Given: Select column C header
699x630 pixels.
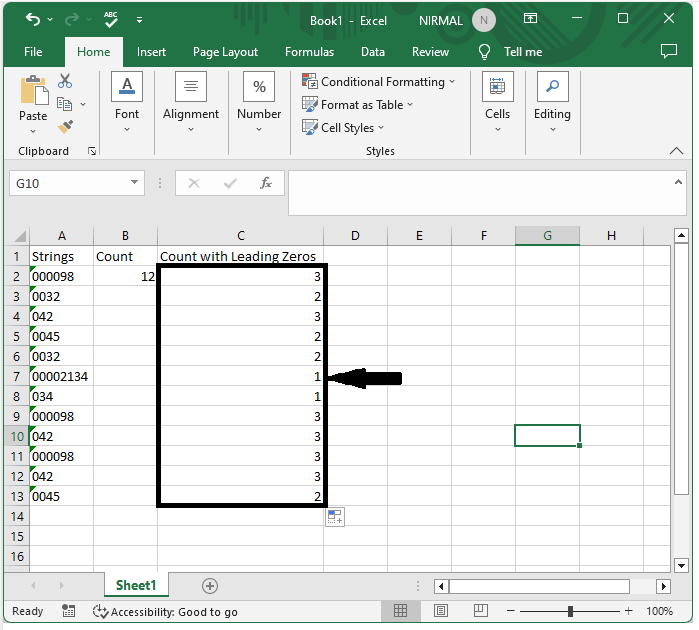Looking at the screenshot, I should [241, 236].
